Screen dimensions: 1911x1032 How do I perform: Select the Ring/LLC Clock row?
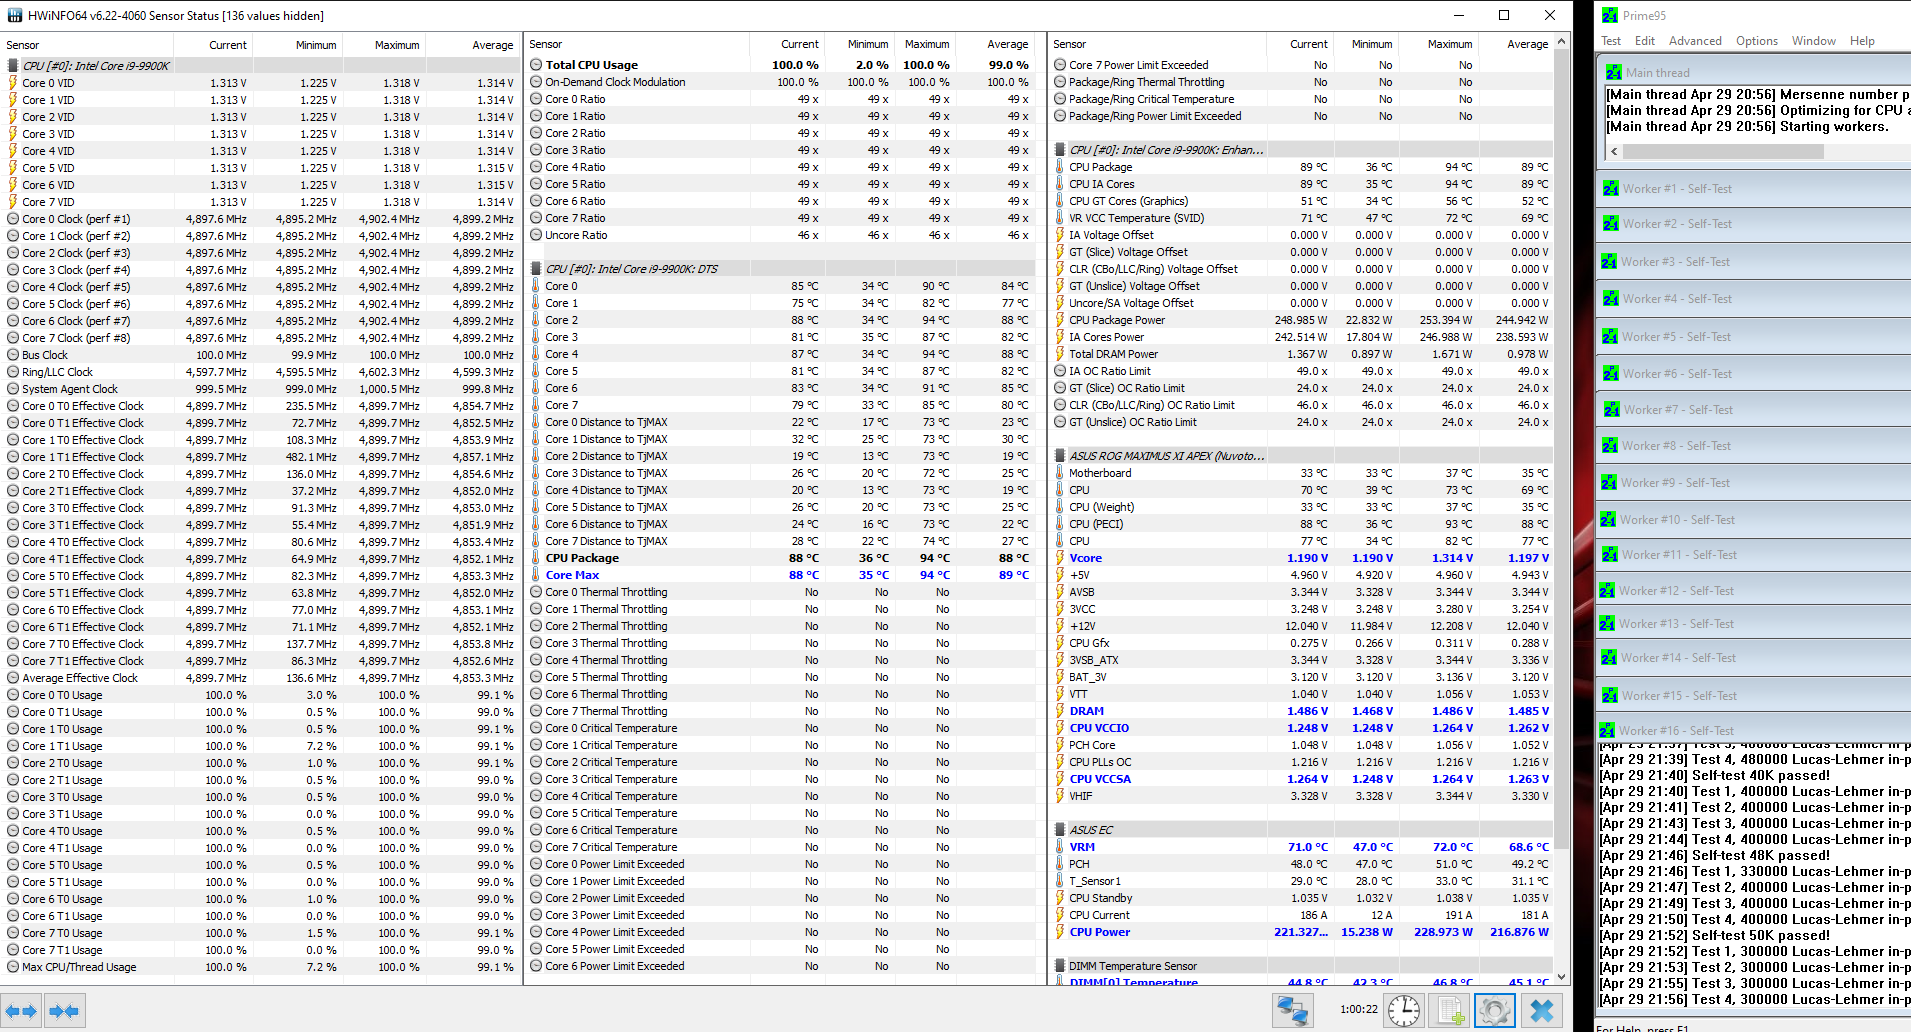coord(261,372)
